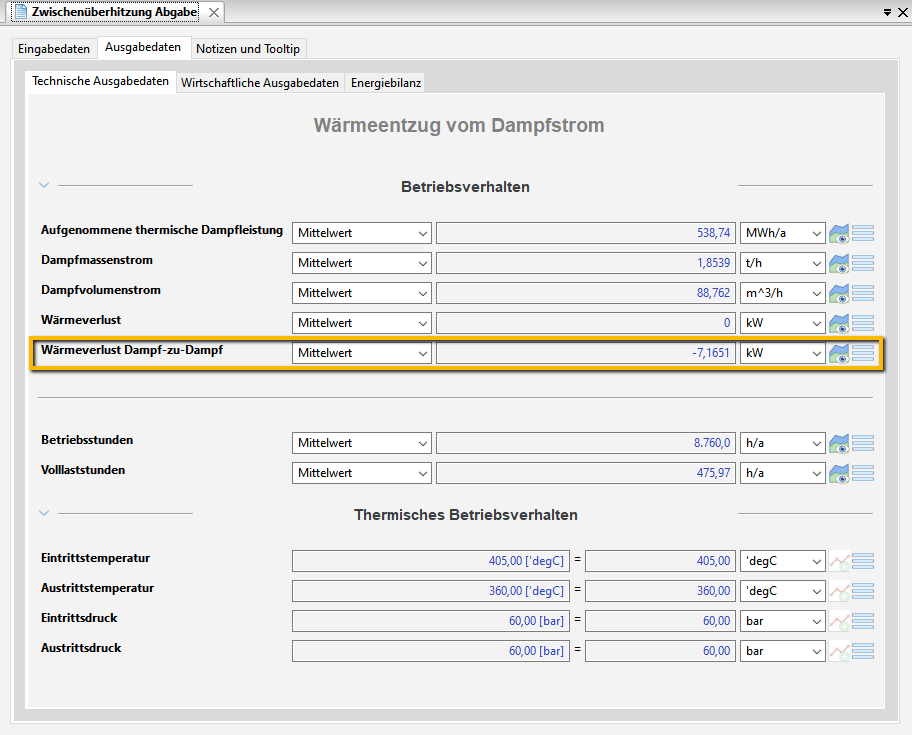Viewport: 912px width, 735px height.
Task: Change m^3/h unit dropdown
Action: click(x=783, y=293)
